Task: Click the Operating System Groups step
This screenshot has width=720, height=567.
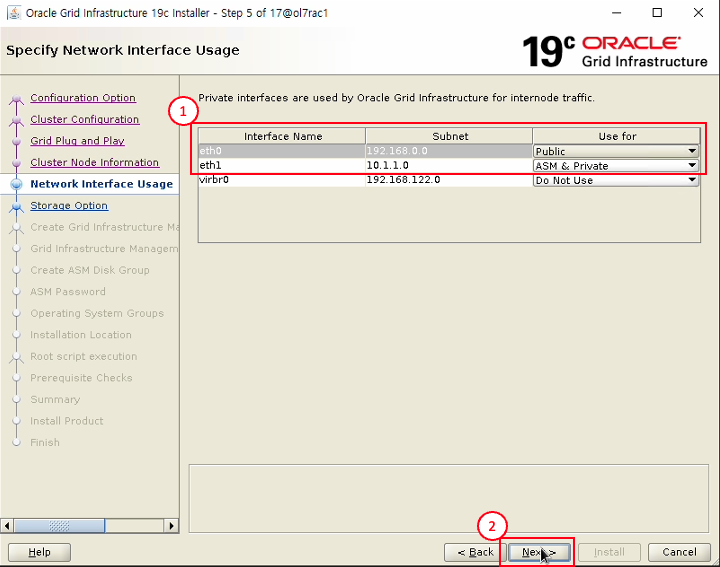Action: [97, 314]
